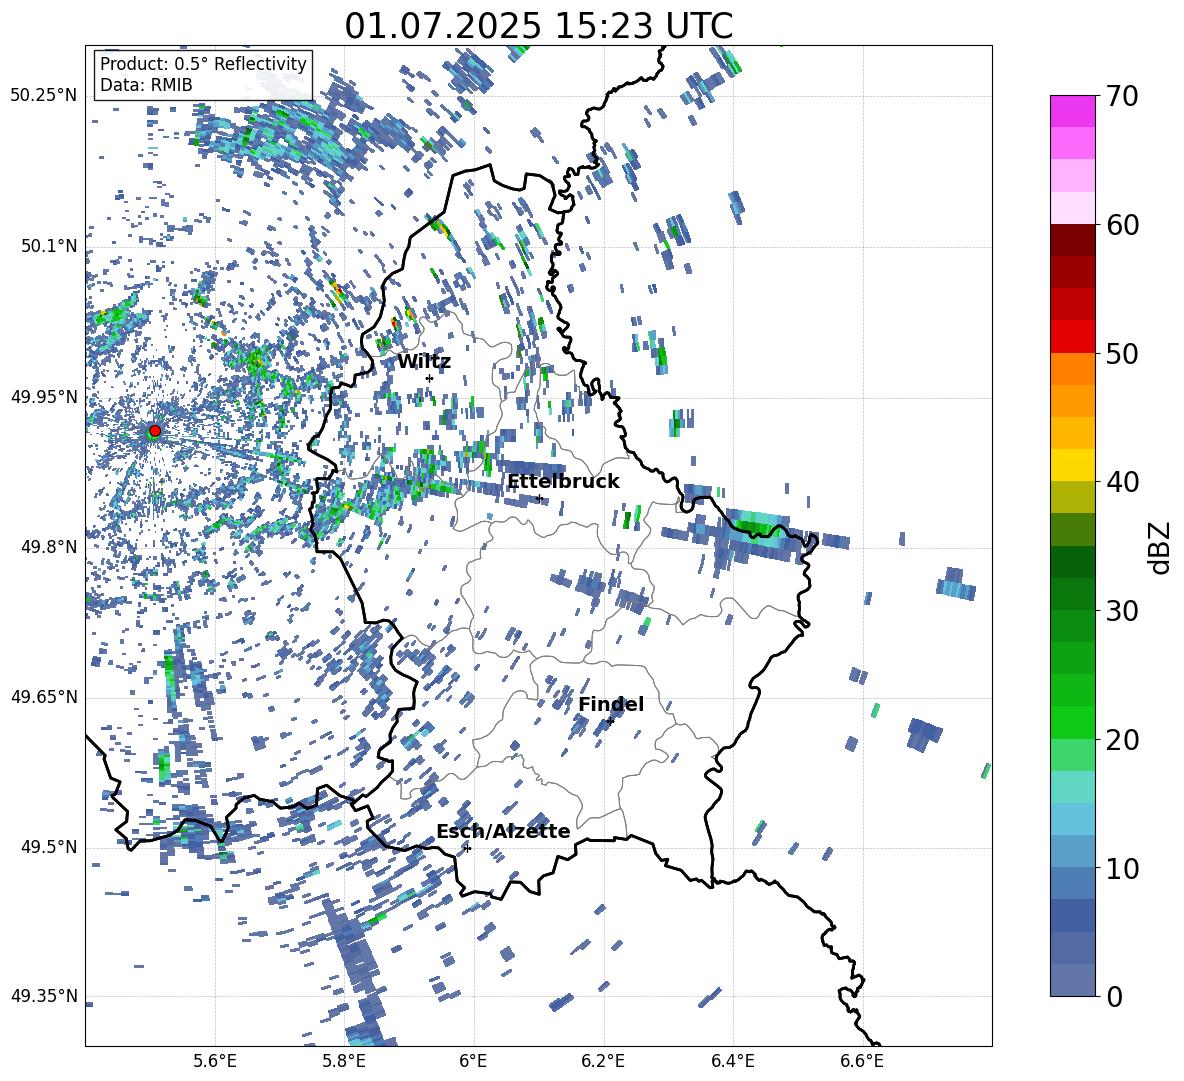Image resolution: width=1184 pixels, height=1081 pixels.
Task: Click the 6°E longitude label
Action: (473, 1061)
